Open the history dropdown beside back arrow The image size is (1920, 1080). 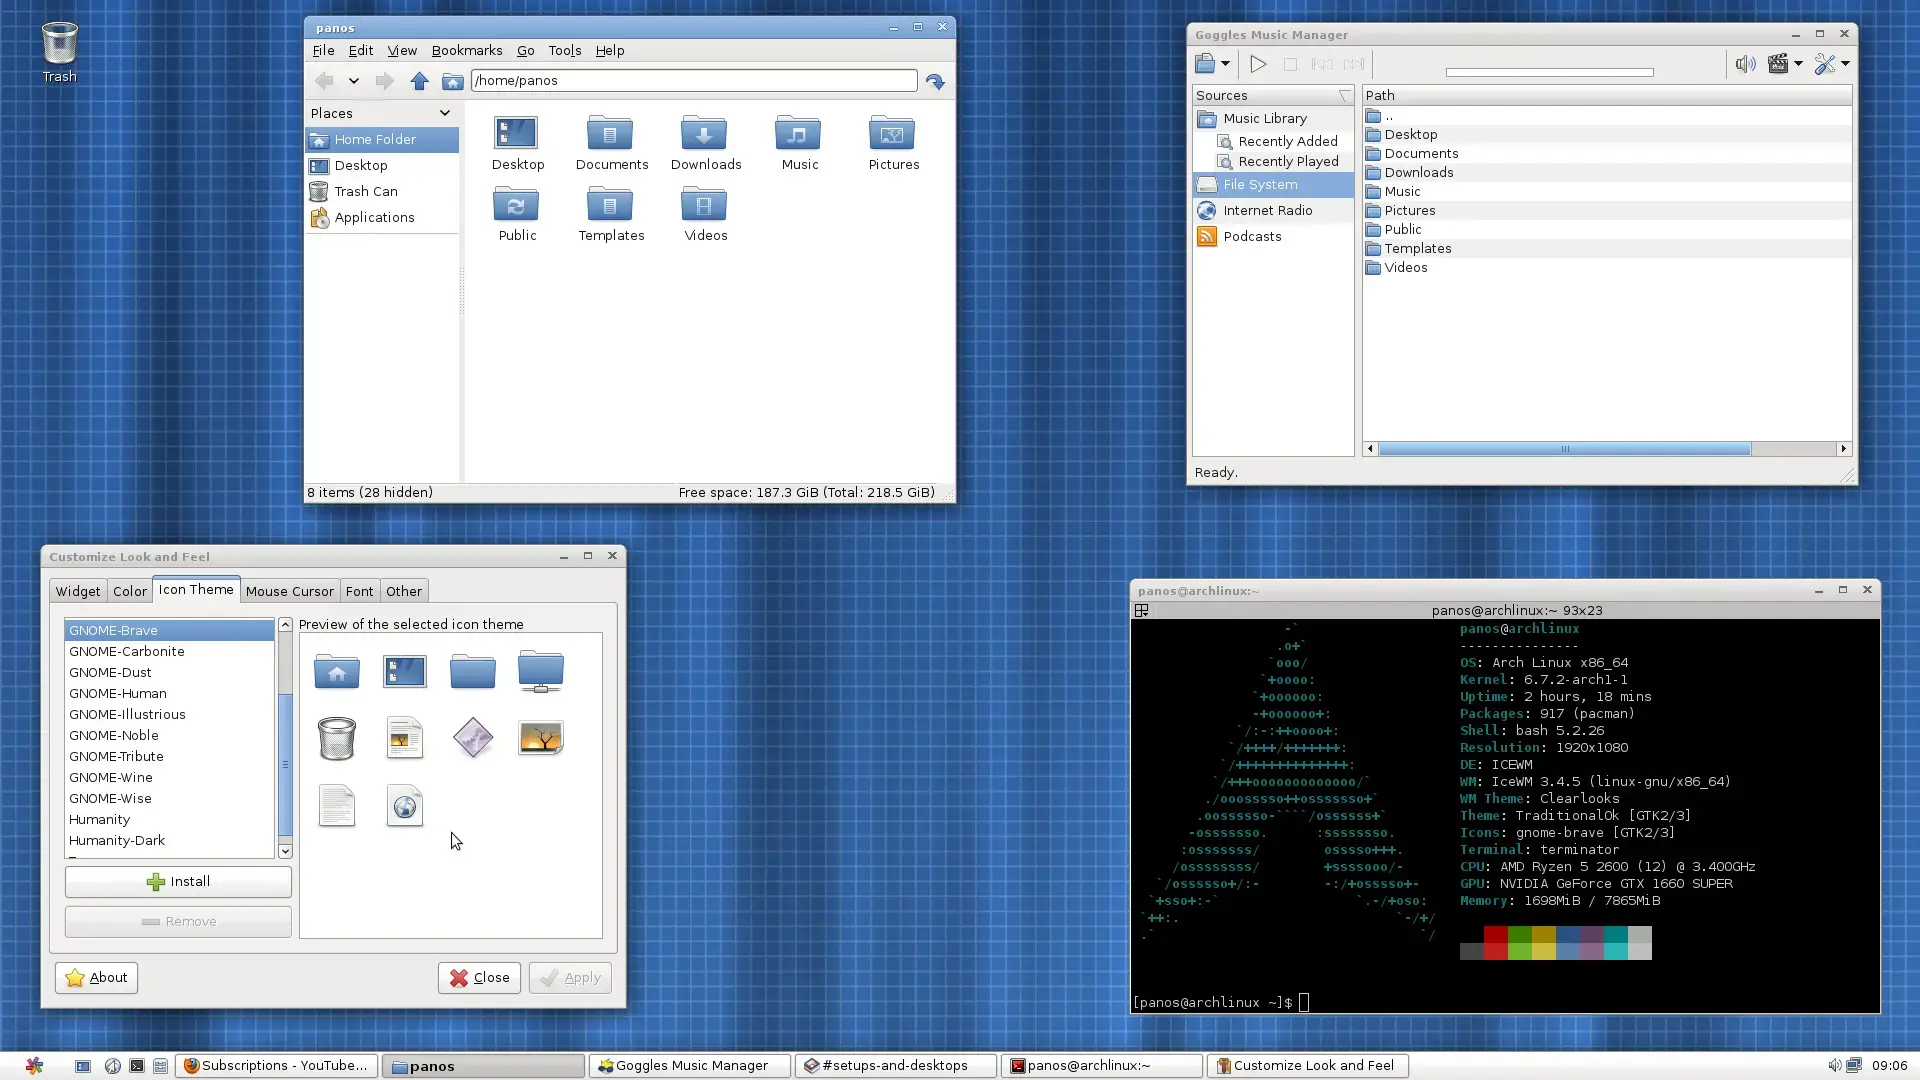point(353,81)
